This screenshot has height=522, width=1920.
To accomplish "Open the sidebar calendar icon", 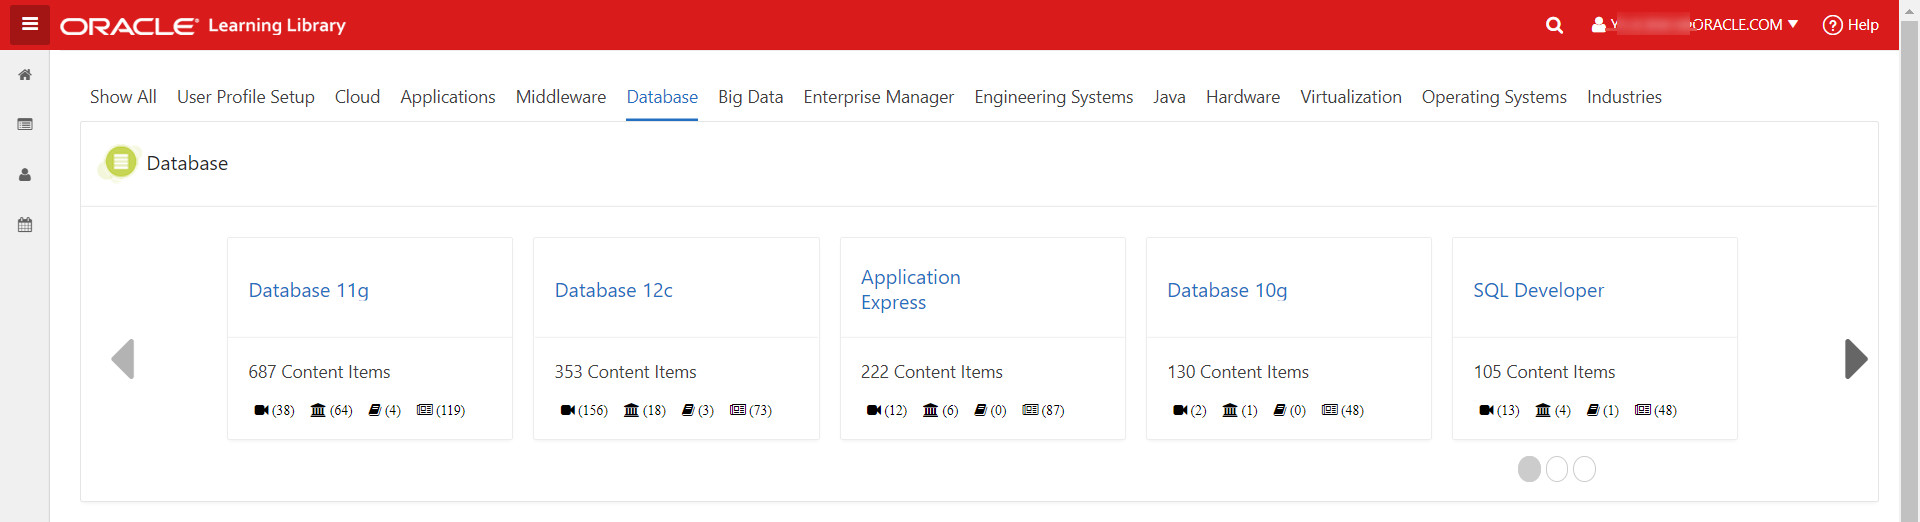I will coord(25,225).
